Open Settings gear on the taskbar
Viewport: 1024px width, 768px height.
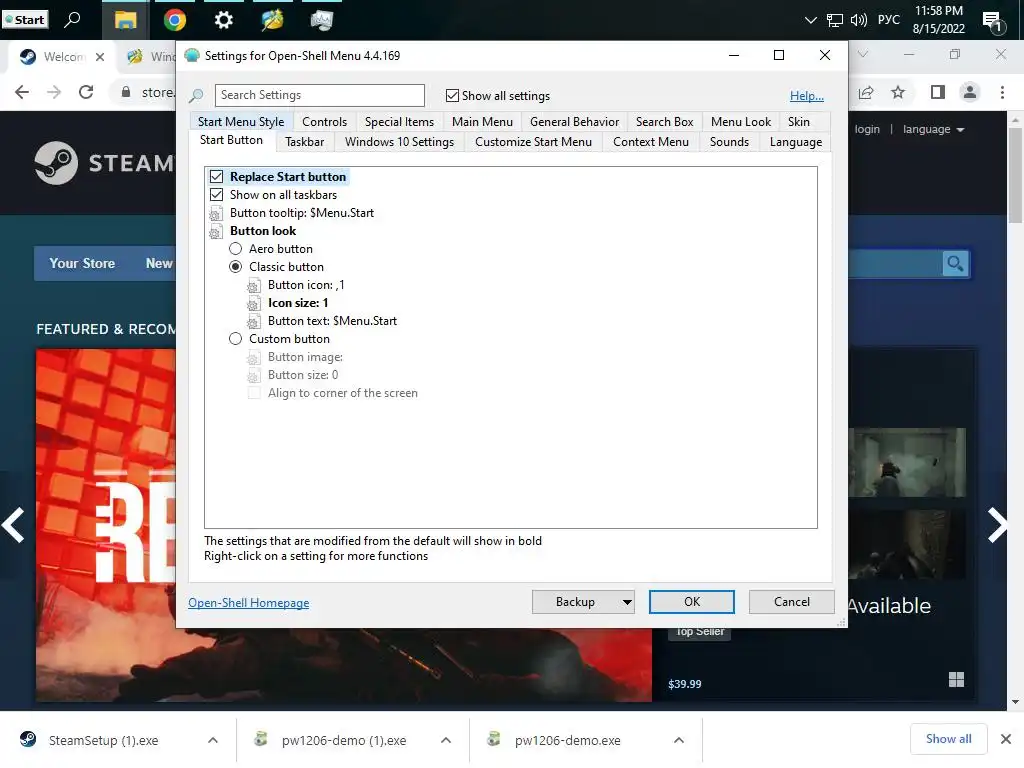point(223,20)
